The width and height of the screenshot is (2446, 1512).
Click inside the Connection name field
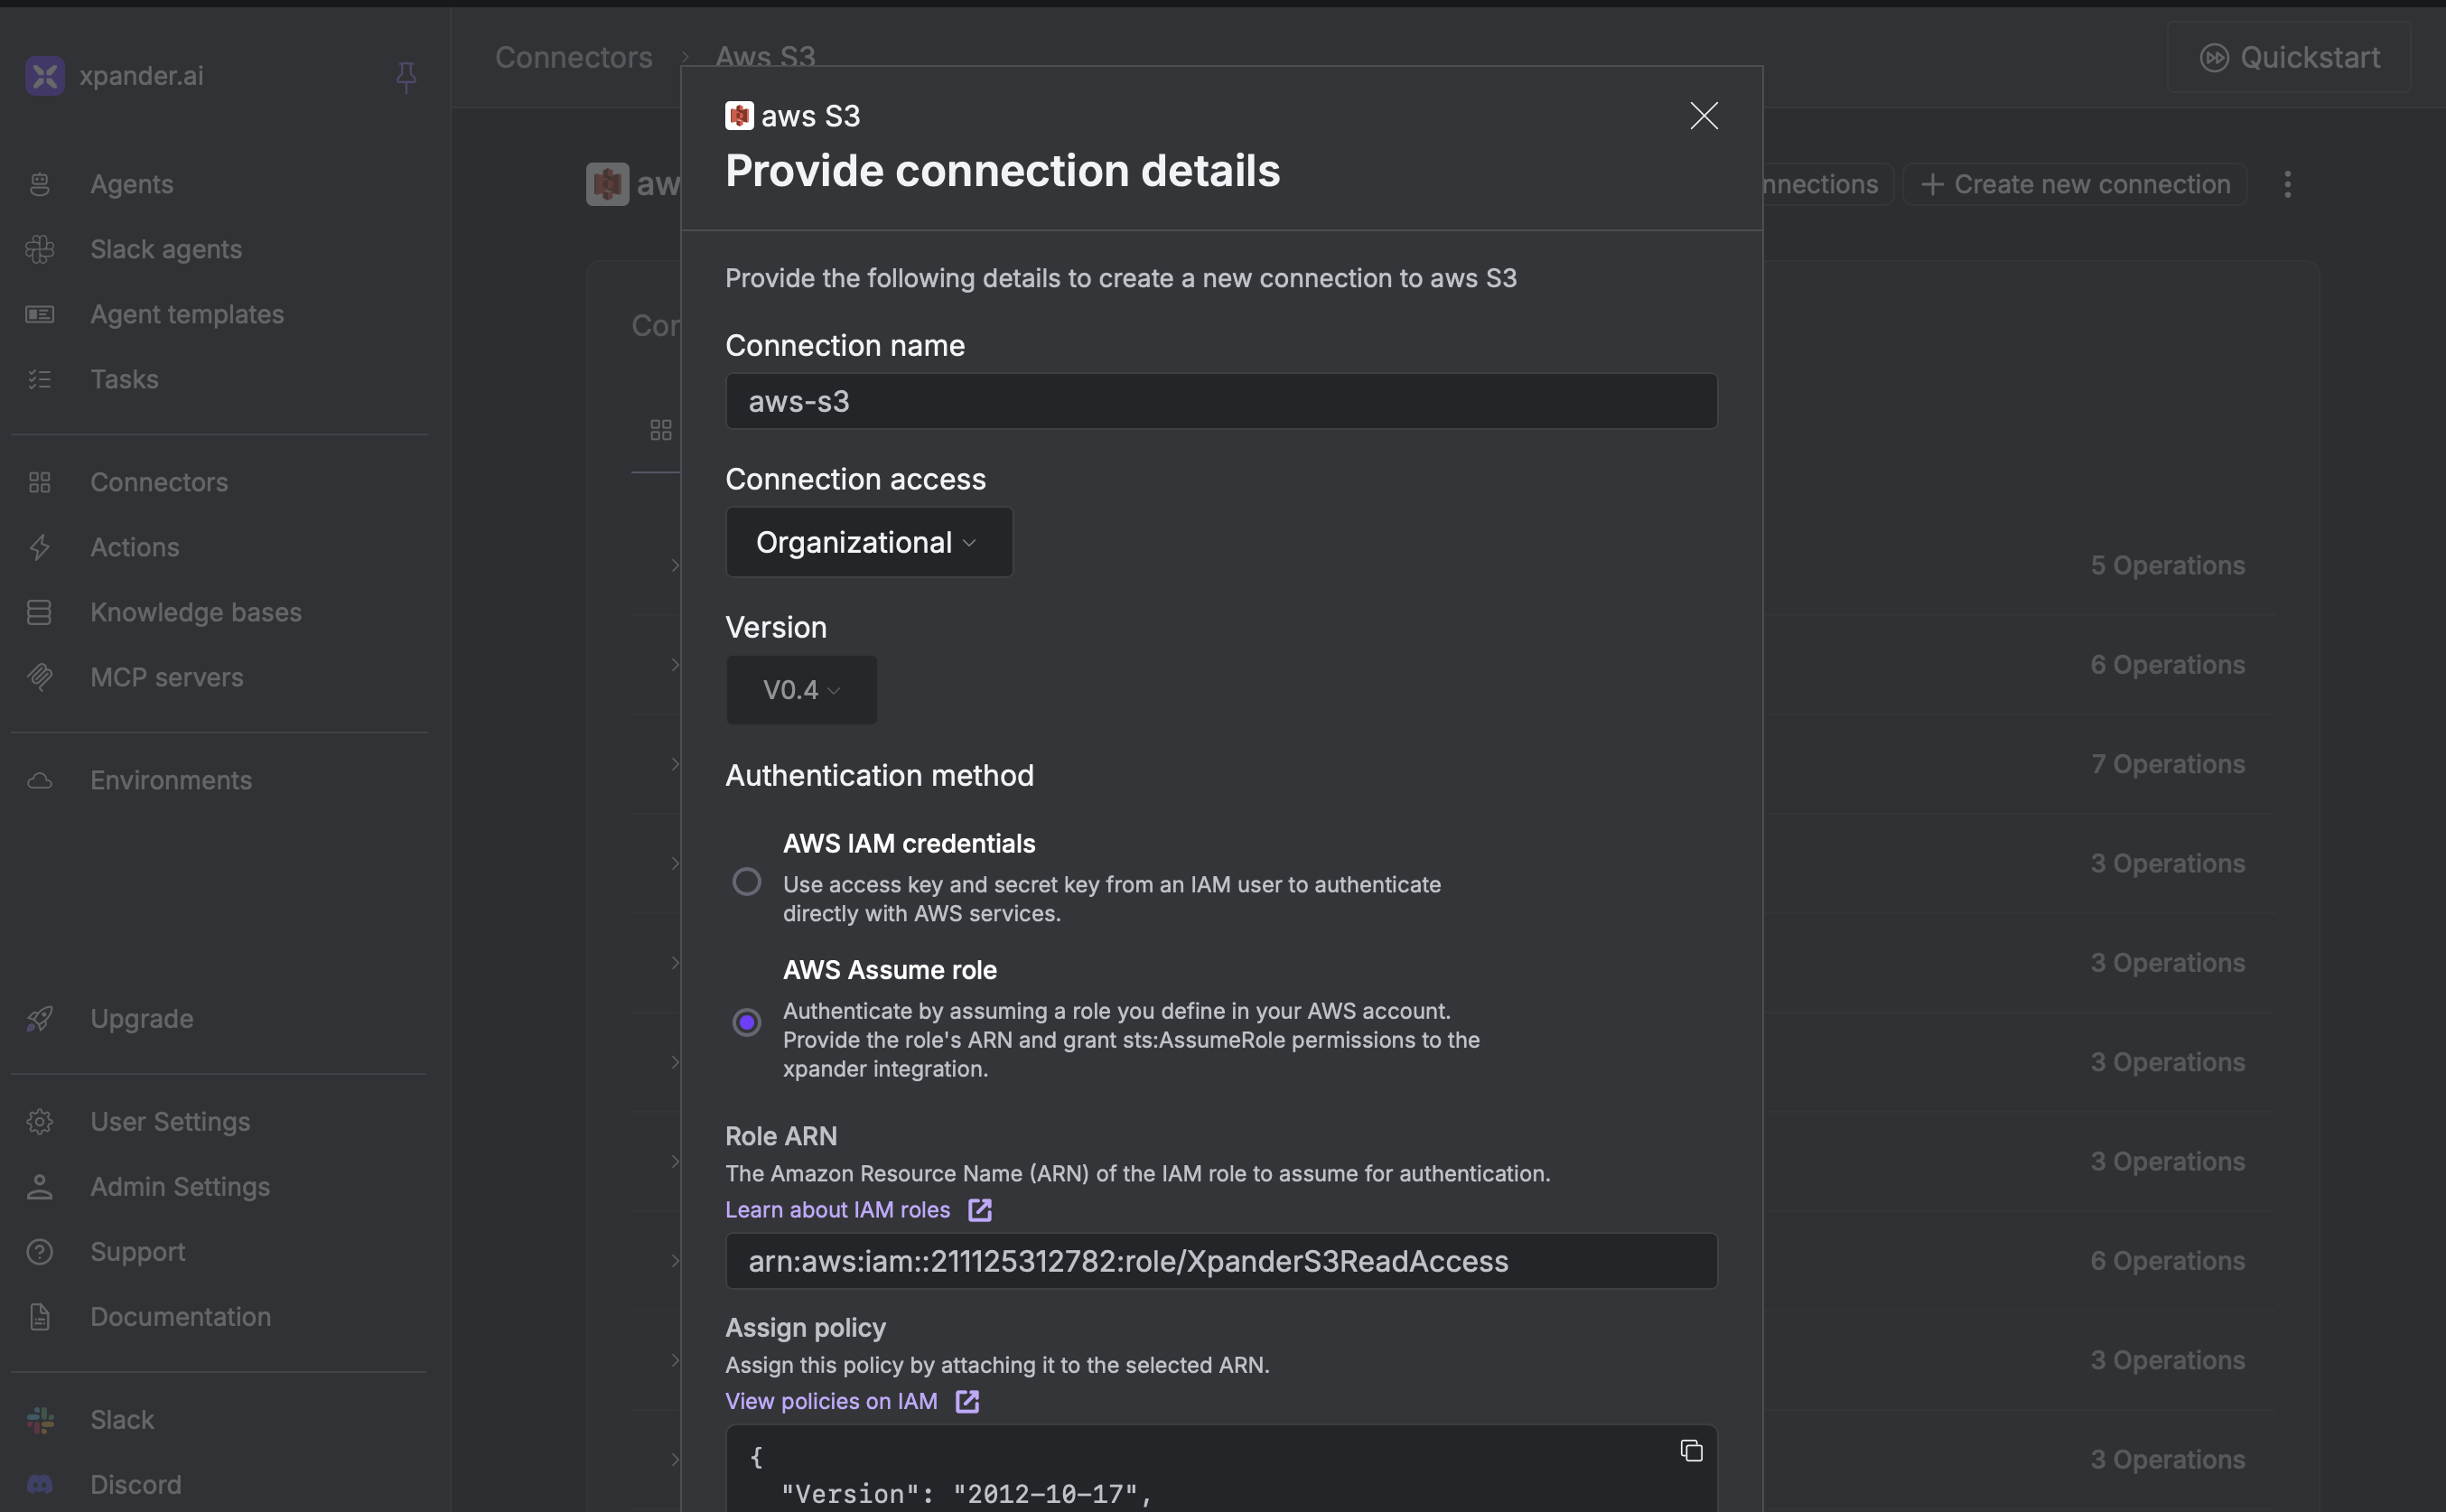[x=1219, y=400]
